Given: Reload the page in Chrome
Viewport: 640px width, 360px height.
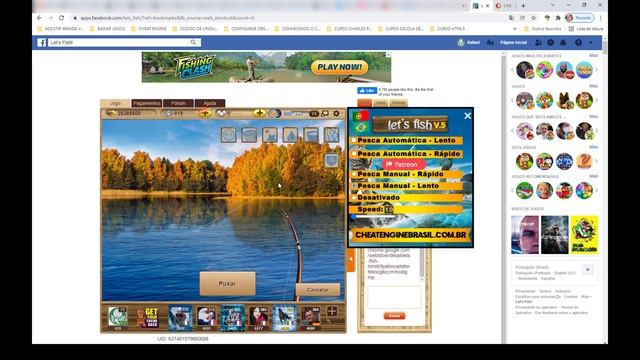Looking at the screenshot, I should [x=62, y=18].
